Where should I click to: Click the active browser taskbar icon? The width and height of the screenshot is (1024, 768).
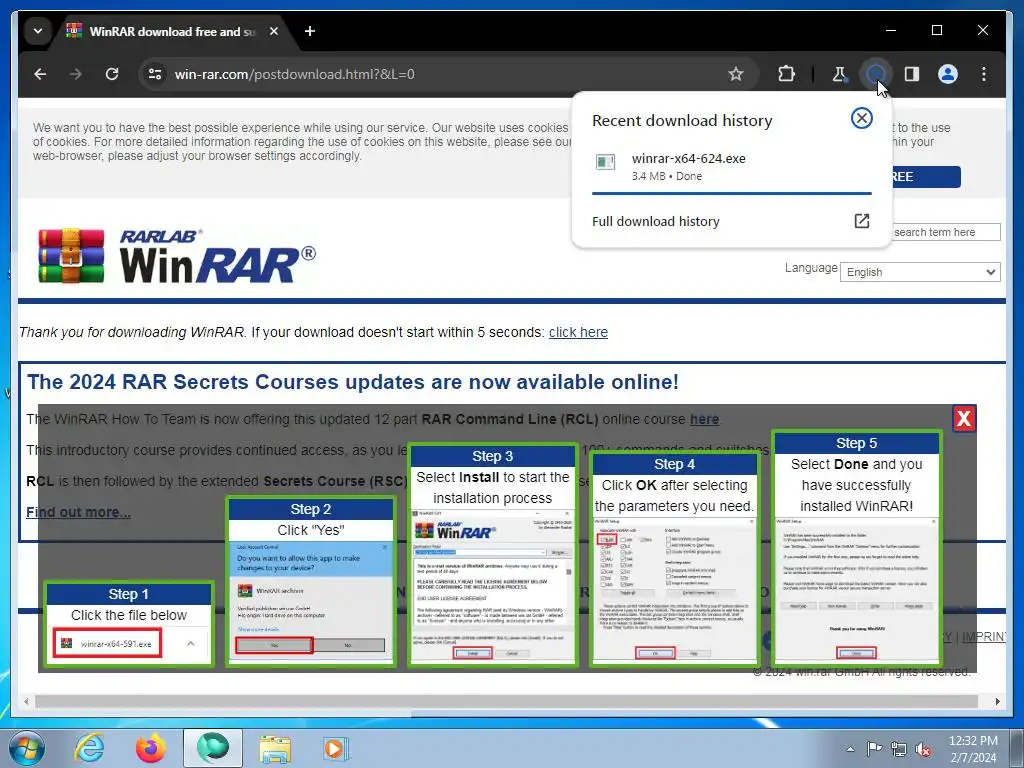pos(213,748)
